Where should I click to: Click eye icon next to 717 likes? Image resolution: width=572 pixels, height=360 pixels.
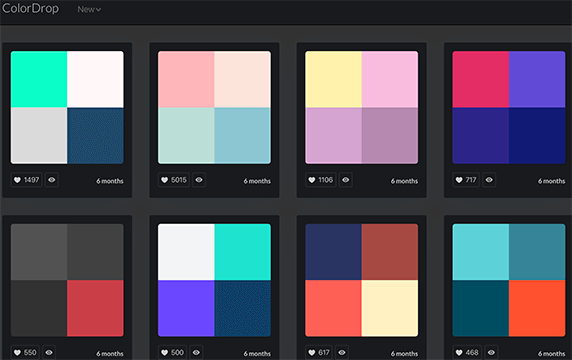489,180
